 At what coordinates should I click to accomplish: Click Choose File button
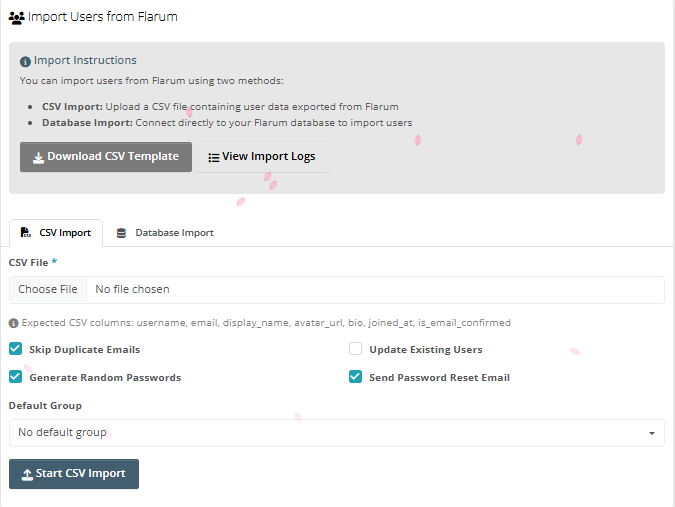tap(48, 289)
